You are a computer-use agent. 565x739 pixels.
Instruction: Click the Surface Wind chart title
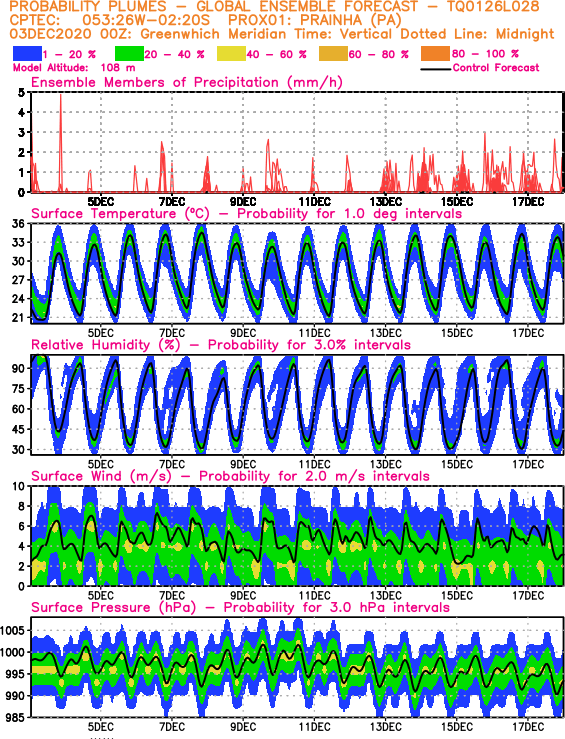pyautogui.click(x=230, y=476)
